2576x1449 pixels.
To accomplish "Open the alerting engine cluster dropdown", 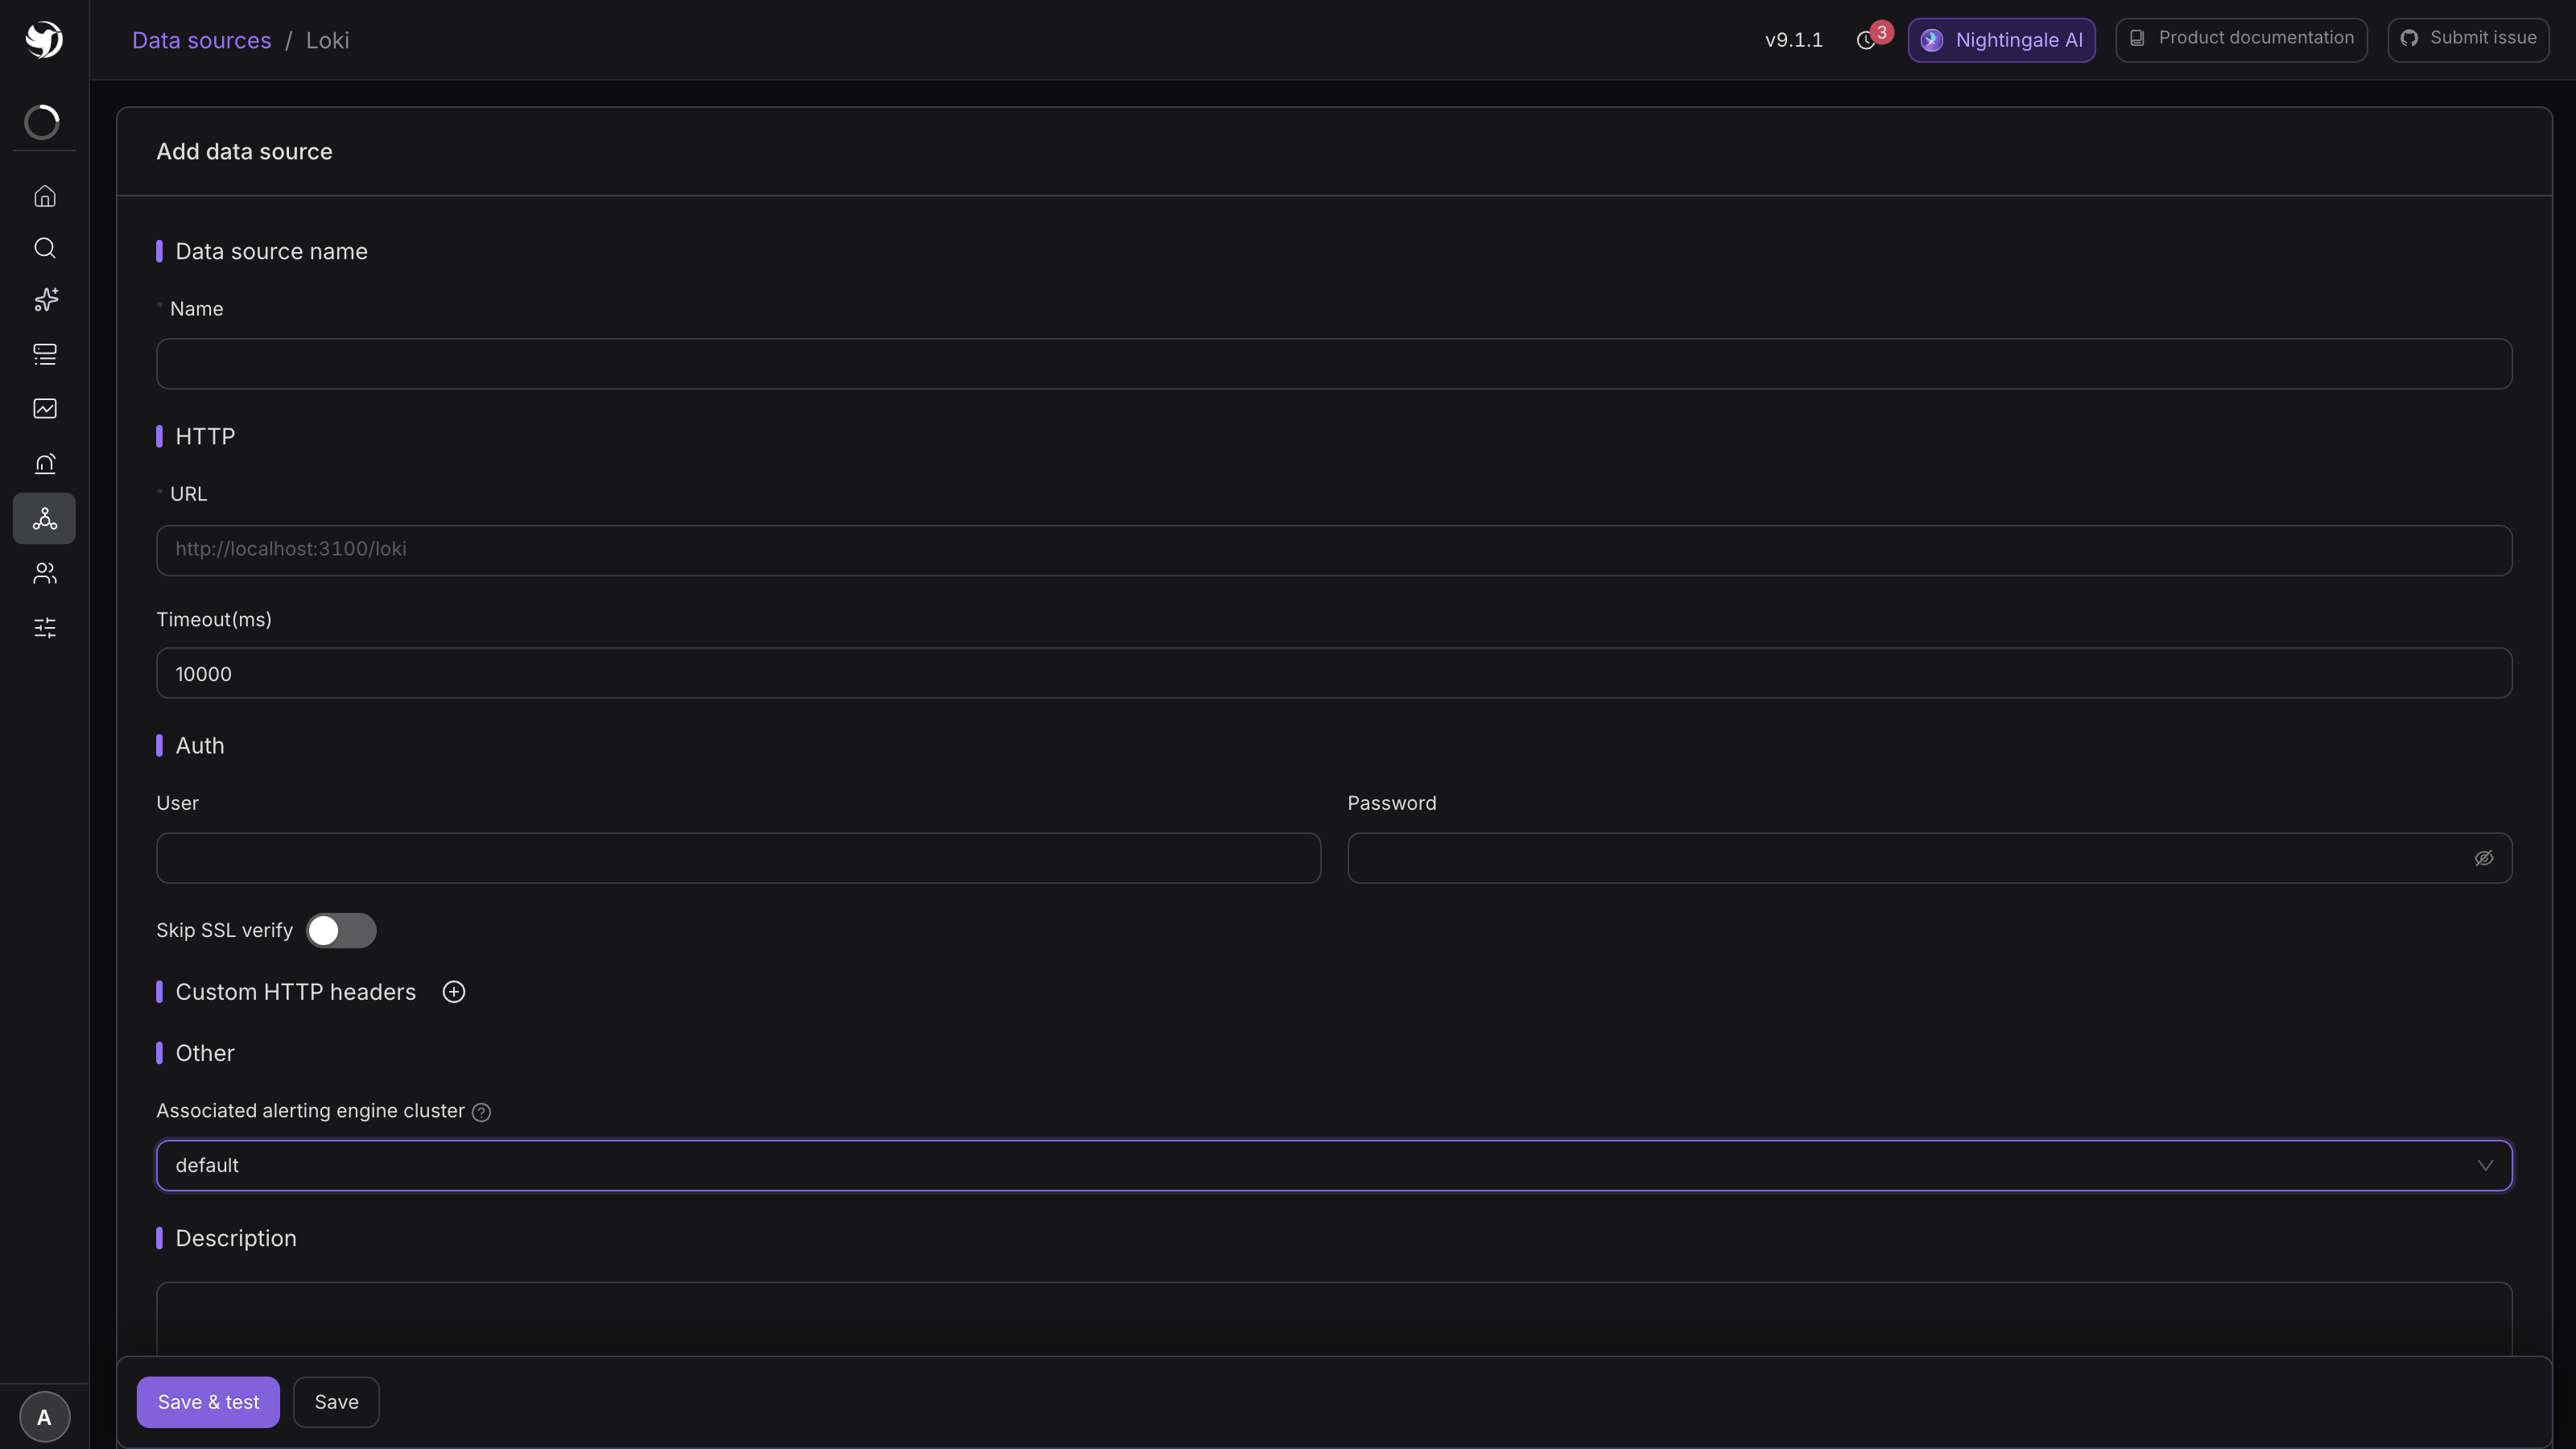I will coord(1334,1166).
